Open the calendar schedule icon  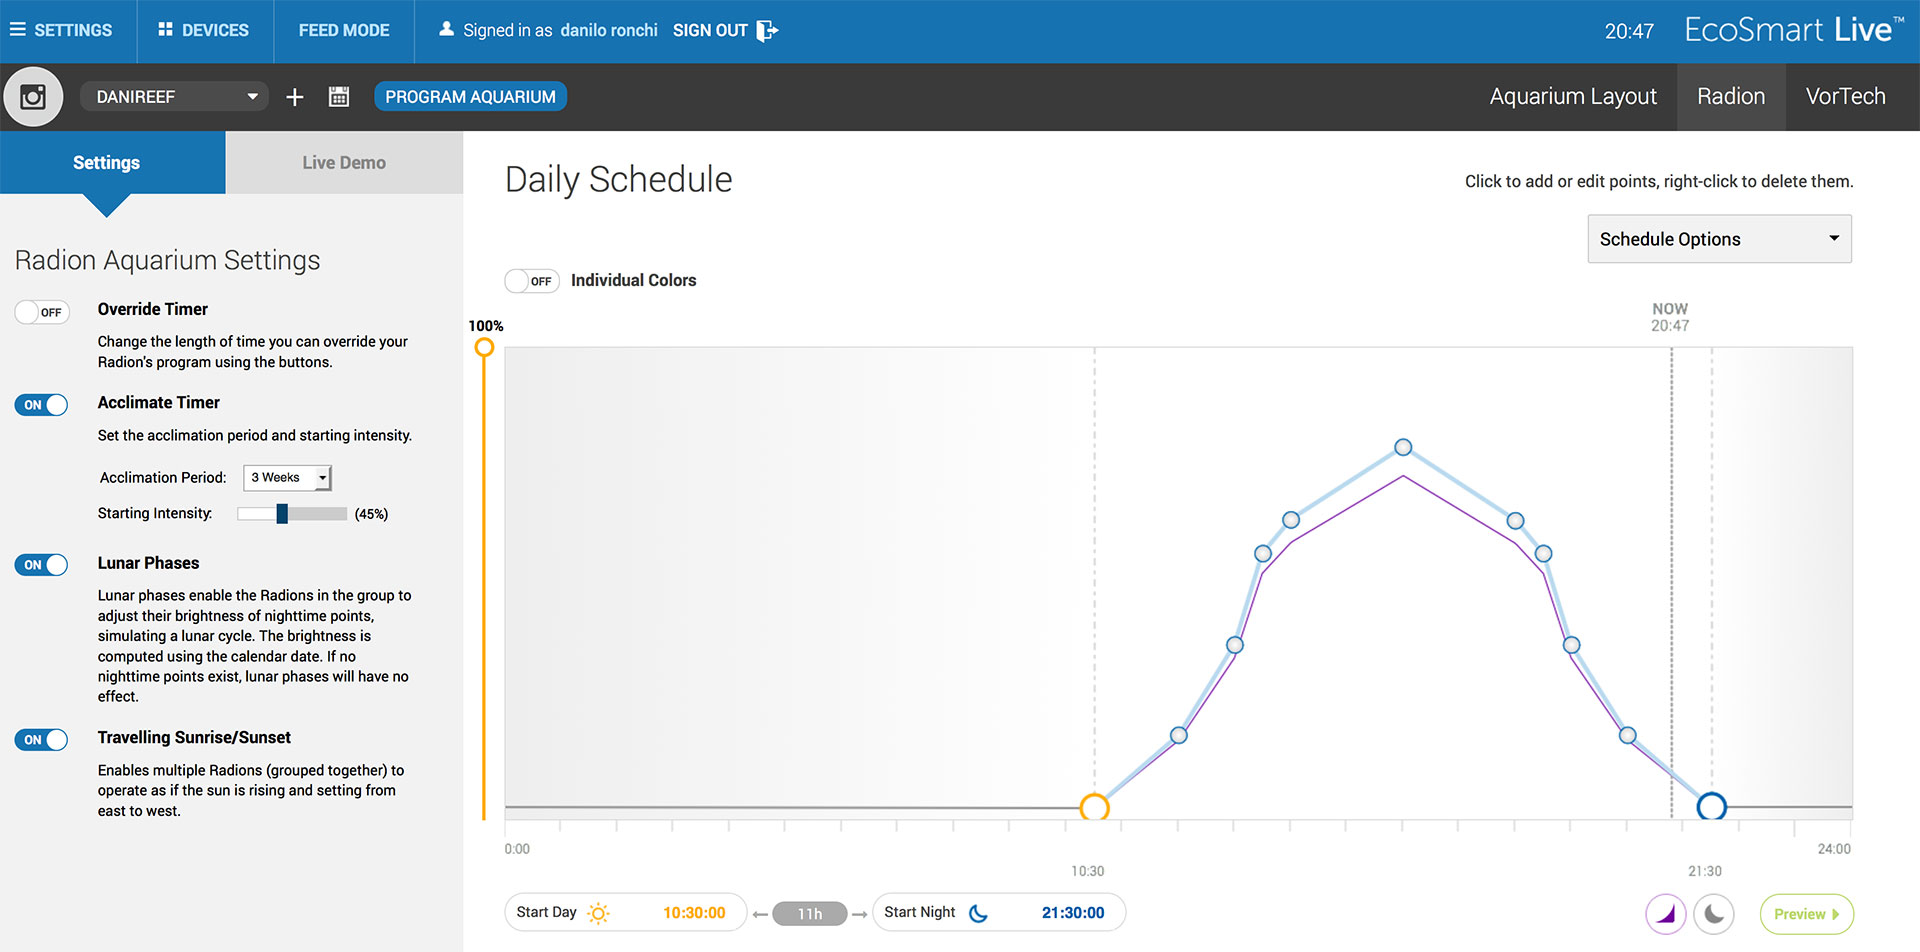(x=339, y=97)
